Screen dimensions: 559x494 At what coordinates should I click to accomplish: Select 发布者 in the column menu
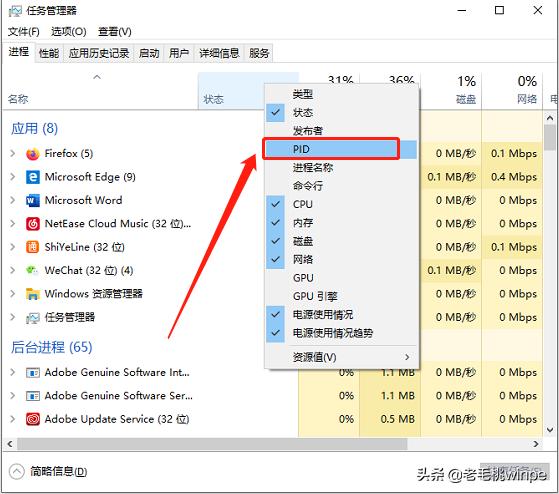click(x=341, y=131)
